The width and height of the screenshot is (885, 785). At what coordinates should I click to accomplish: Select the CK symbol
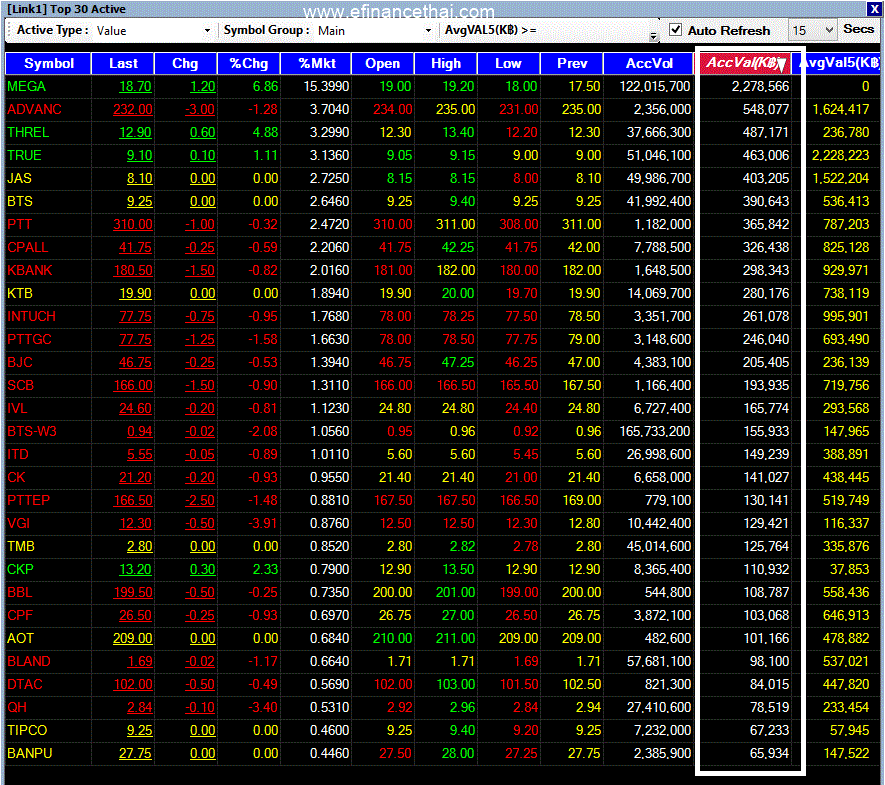(16, 477)
